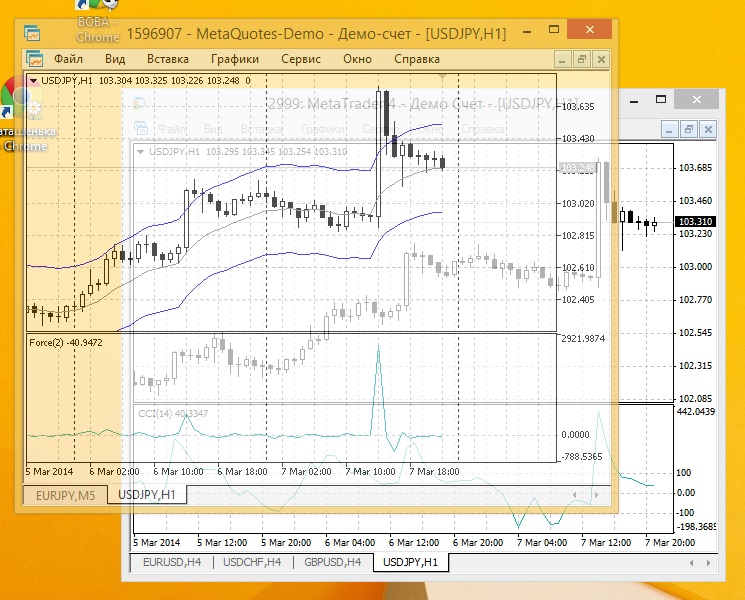Image resolution: width=745 pixels, height=600 pixels.
Task: Open the Вид menu in front window
Action: (115, 59)
